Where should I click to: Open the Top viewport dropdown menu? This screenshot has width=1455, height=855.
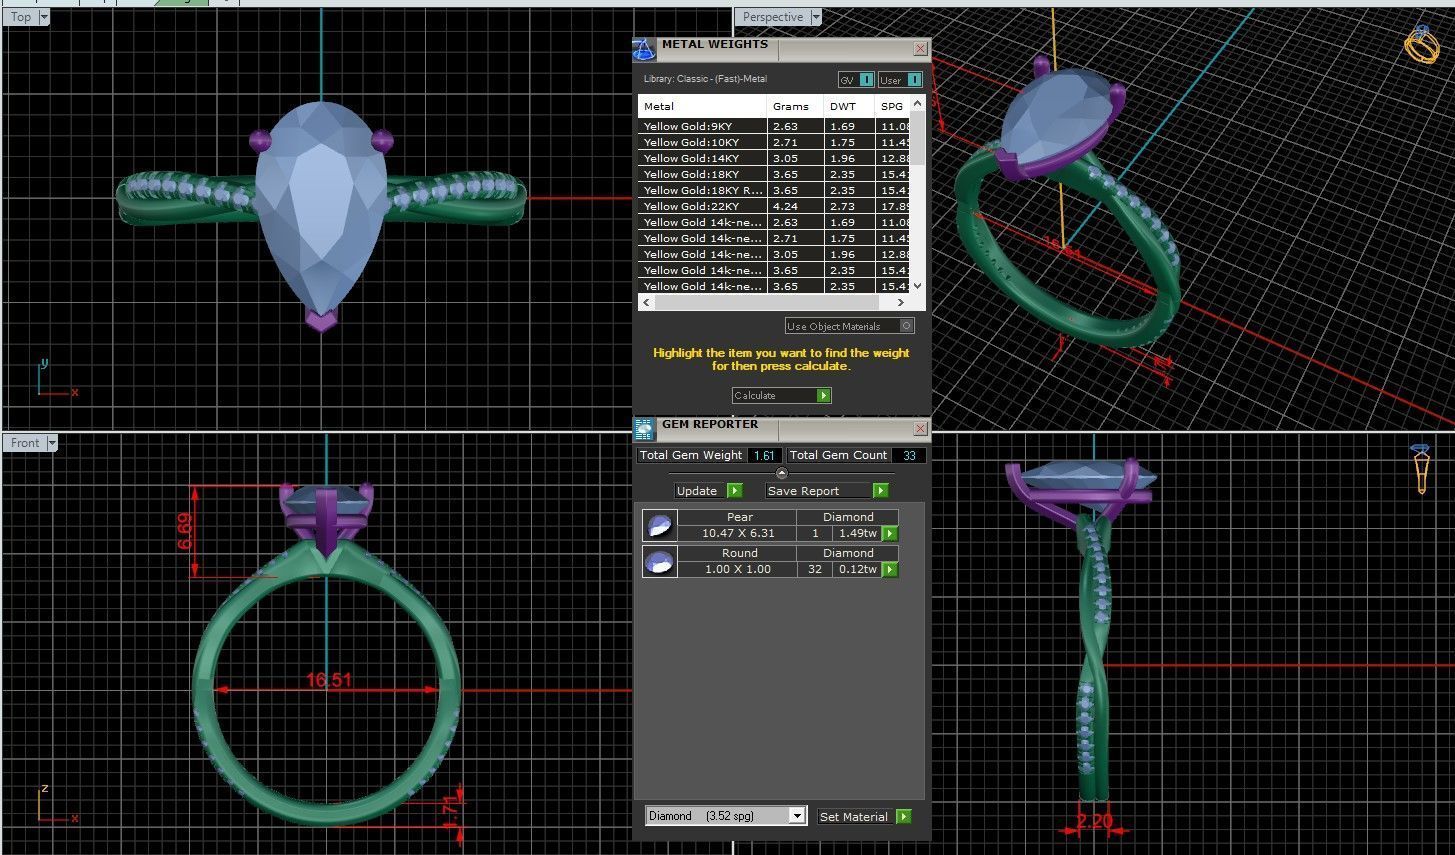(43, 17)
